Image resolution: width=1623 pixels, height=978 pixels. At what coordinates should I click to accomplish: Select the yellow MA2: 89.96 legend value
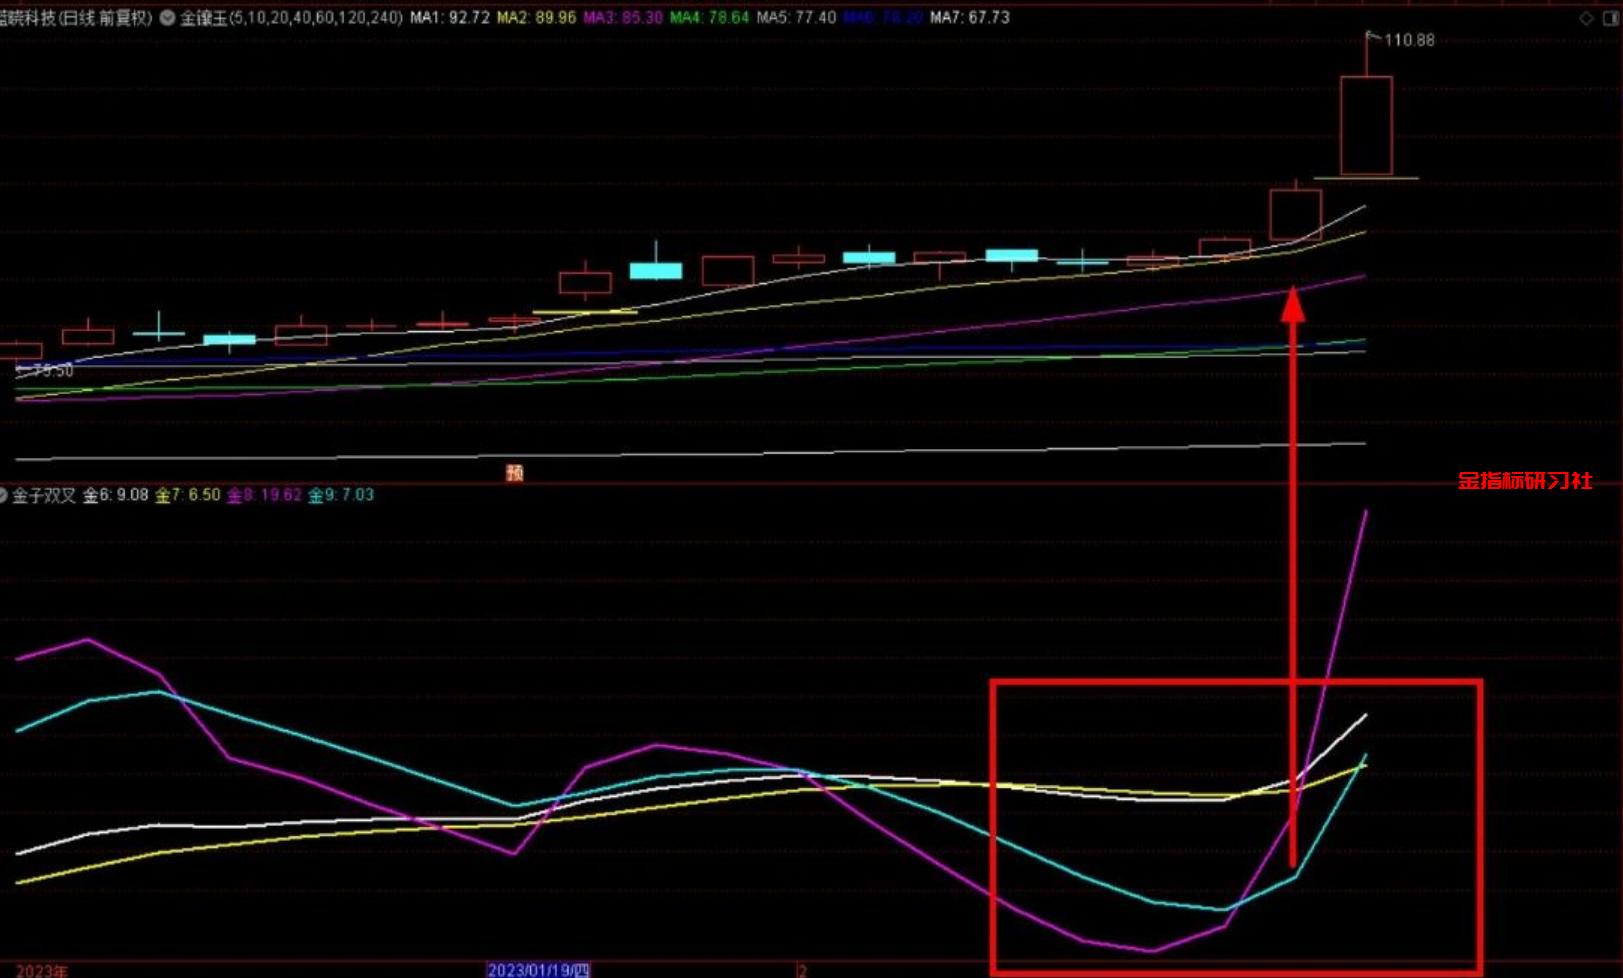tap(536, 18)
